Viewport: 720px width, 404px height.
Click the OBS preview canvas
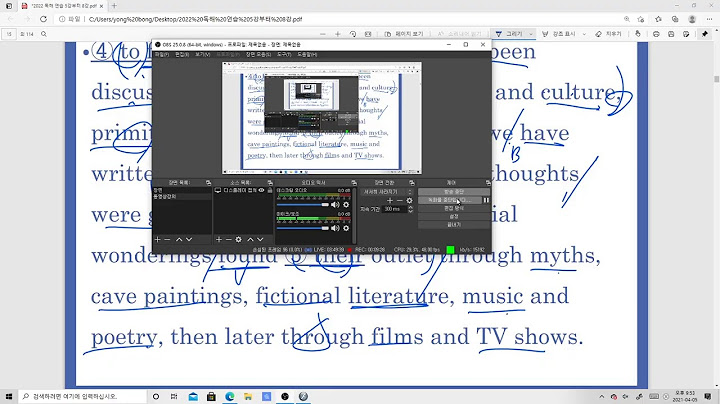322,118
